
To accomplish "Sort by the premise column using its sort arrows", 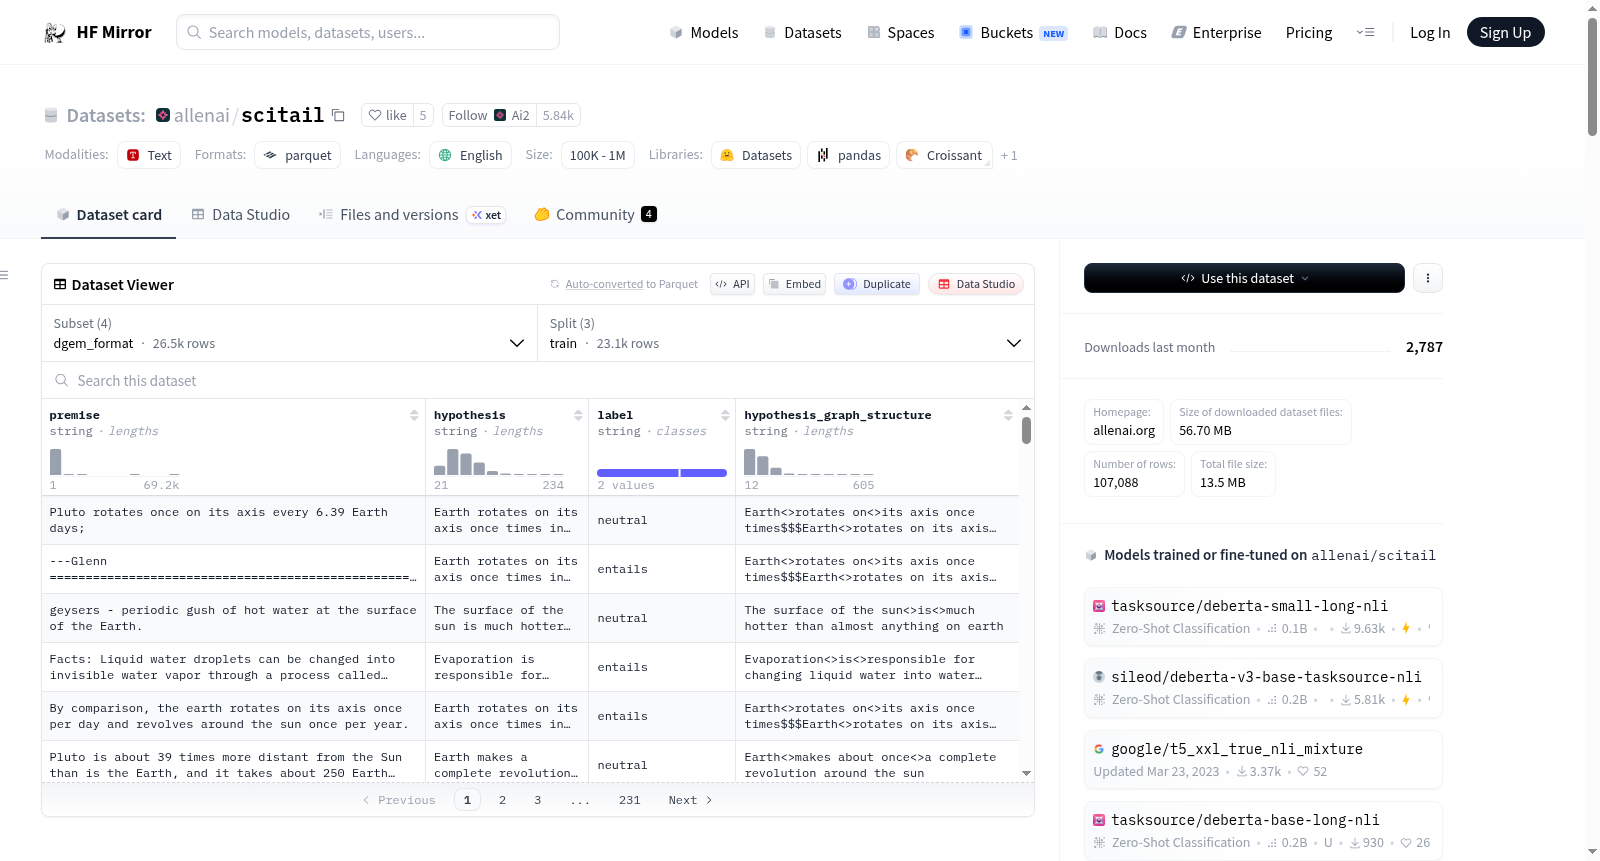I will [x=414, y=415].
